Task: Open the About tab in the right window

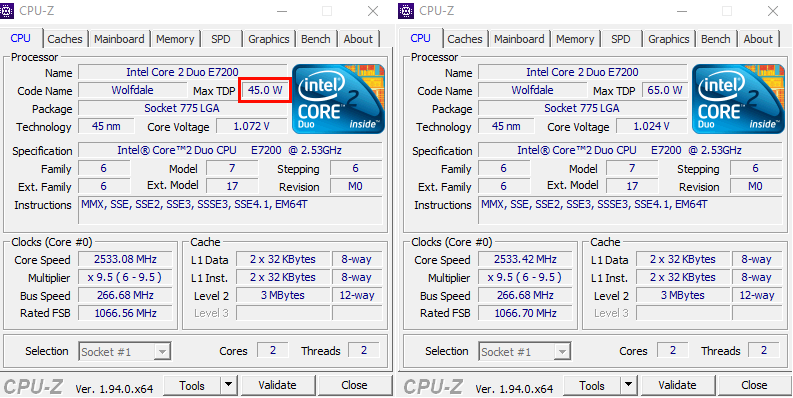Action: click(x=758, y=39)
